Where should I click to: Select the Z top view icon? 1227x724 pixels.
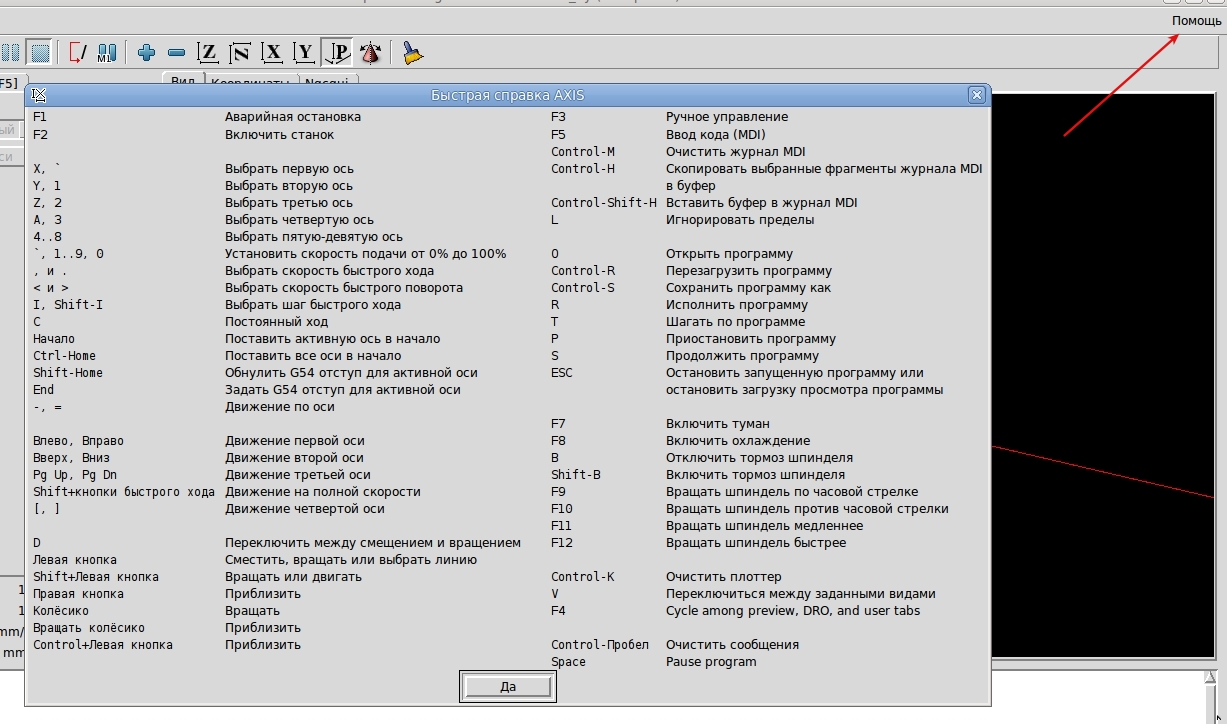pos(208,53)
